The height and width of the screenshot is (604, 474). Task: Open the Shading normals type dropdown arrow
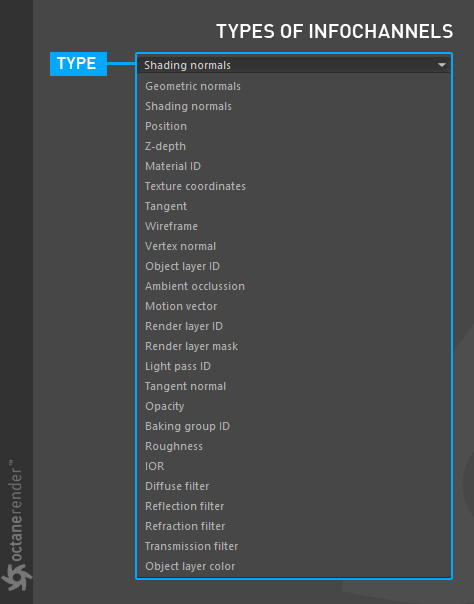pyautogui.click(x=442, y=65)
